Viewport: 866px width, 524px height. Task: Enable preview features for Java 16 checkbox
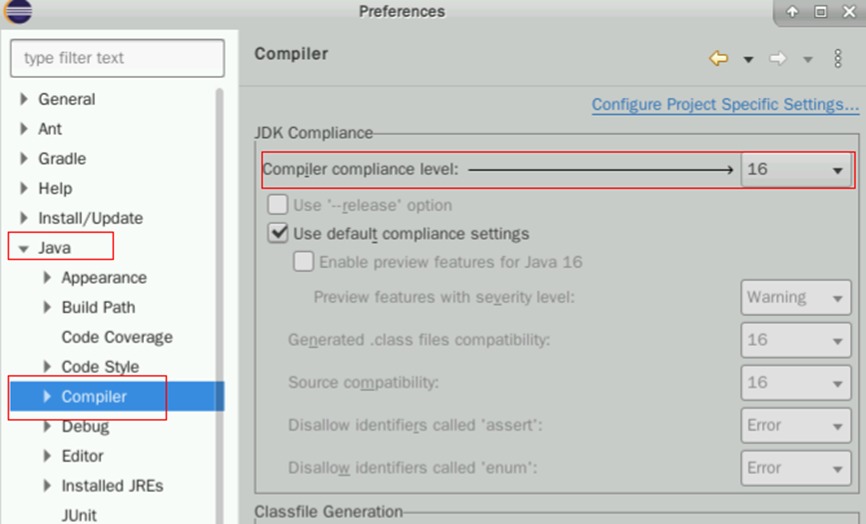303,262
